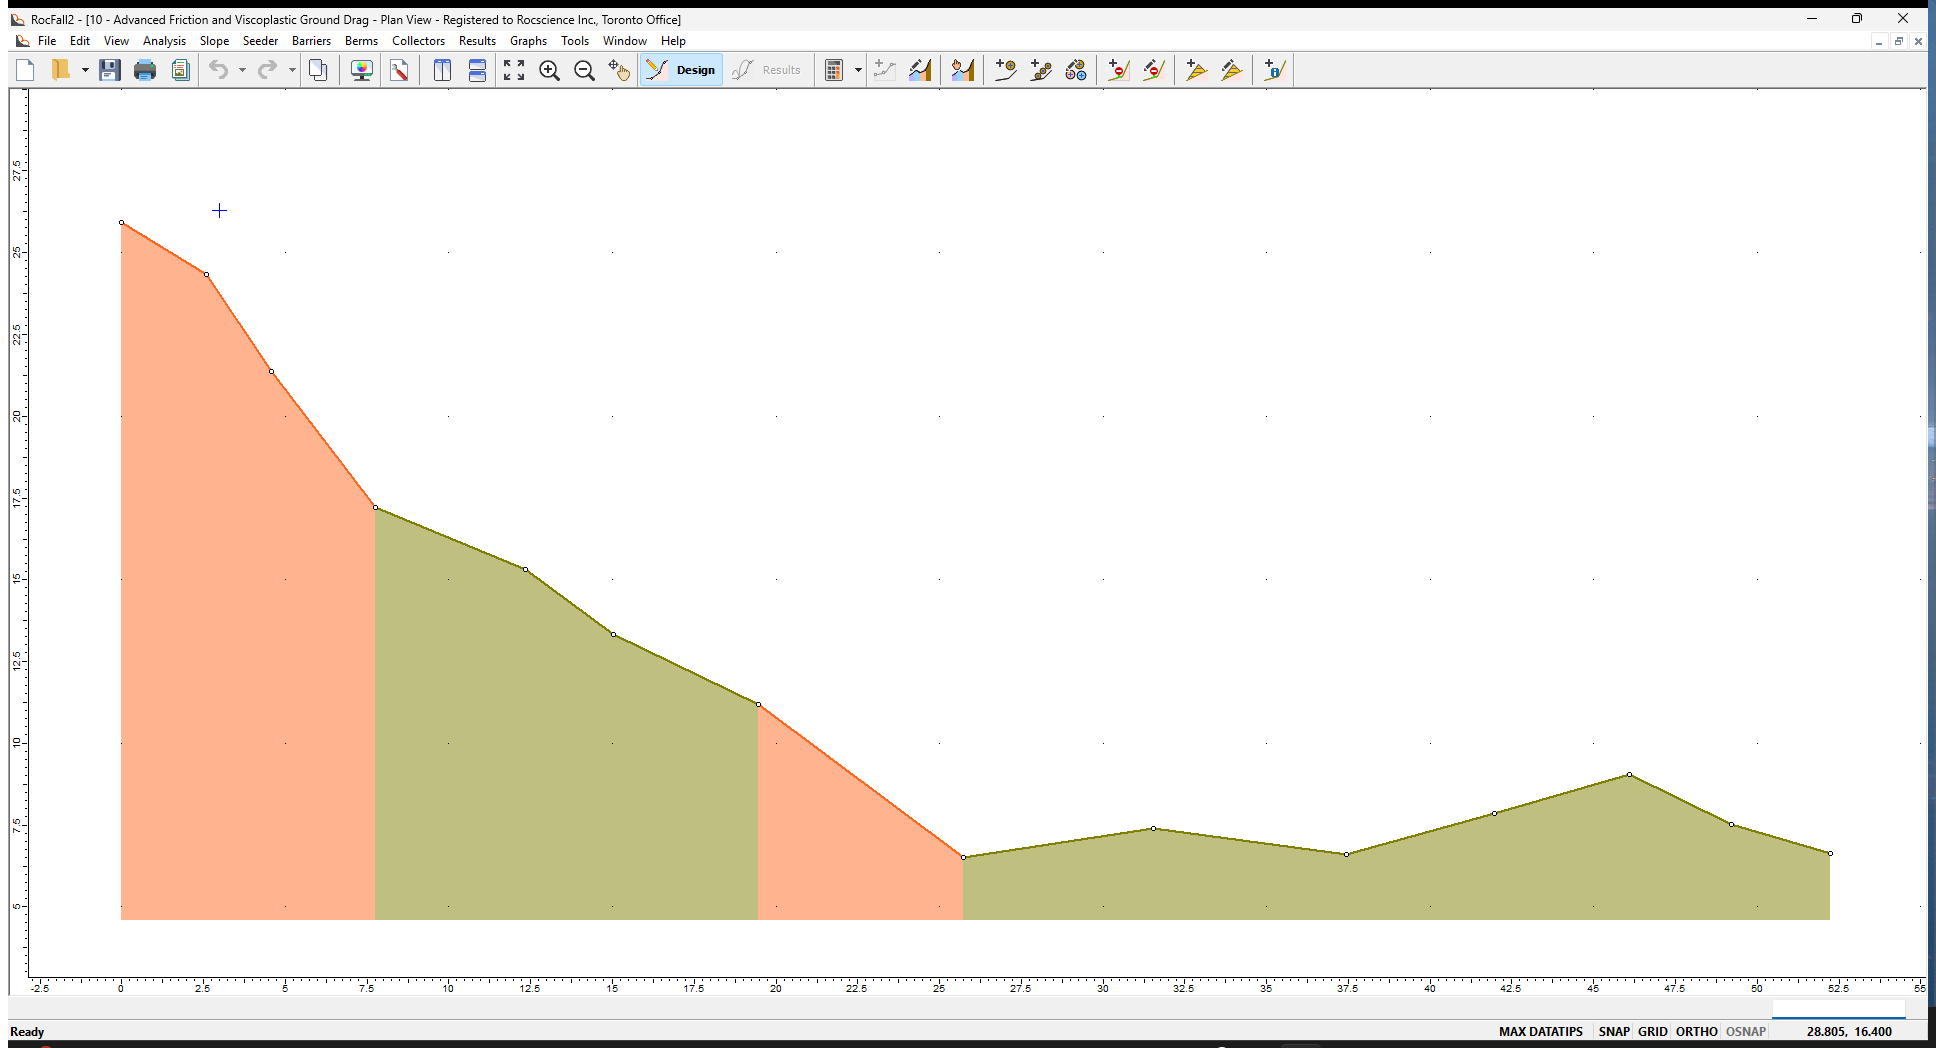Select the Add Line Seeder tool
Image resolution: width=1936 pixels, height=1048 pixels.
coord(1041,70)
